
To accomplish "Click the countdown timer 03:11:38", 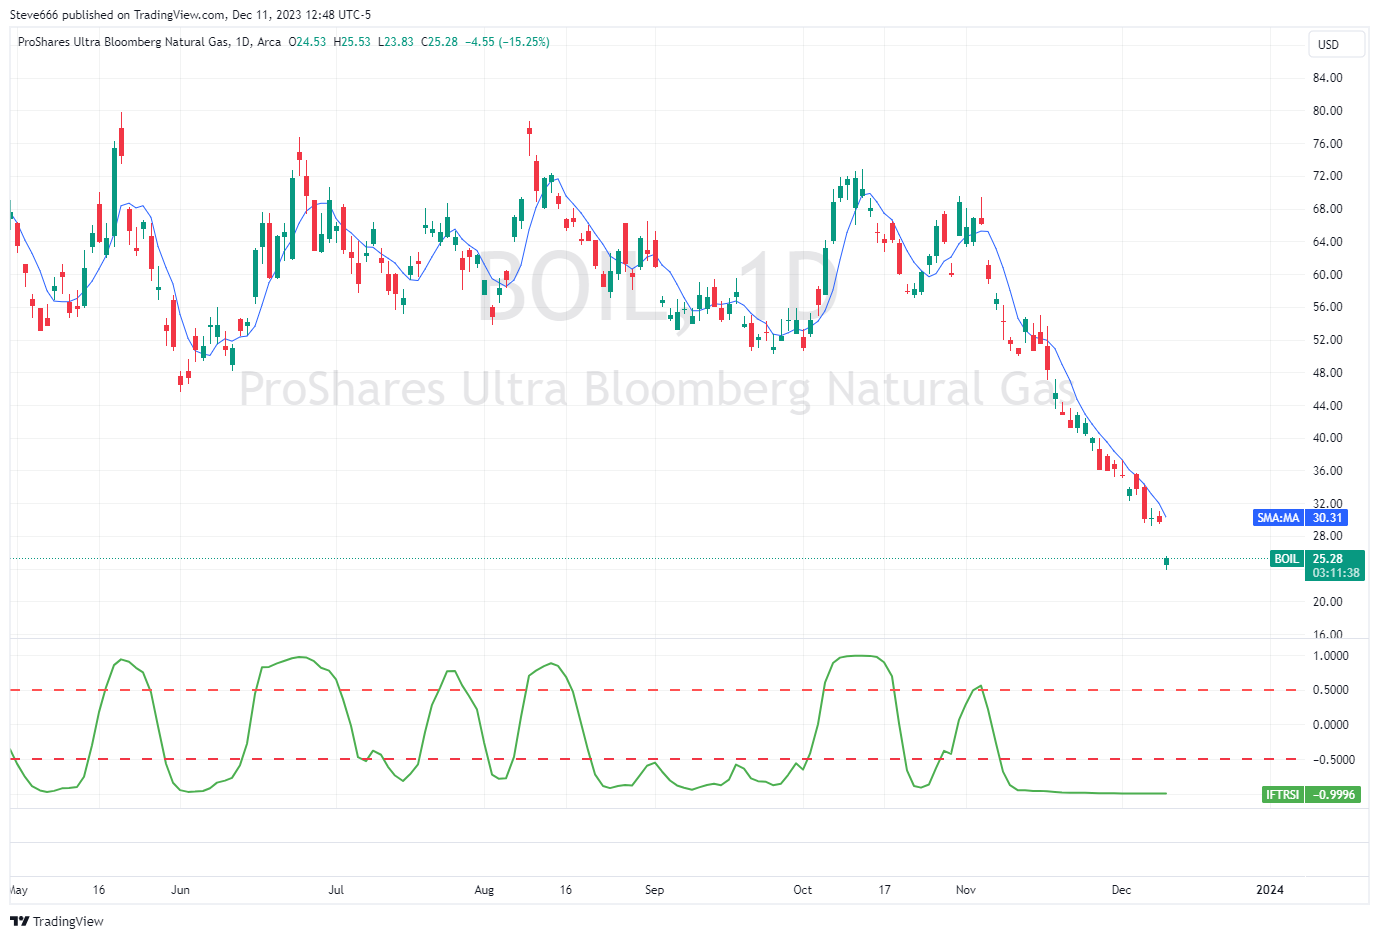I will click(1336, 573).
